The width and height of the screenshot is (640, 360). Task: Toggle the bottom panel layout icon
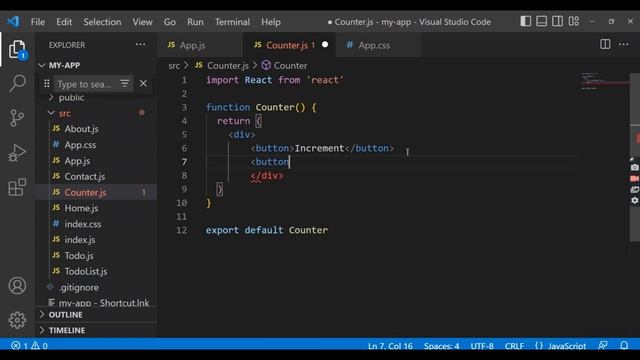pyautogui.click(x=542, y=21)
